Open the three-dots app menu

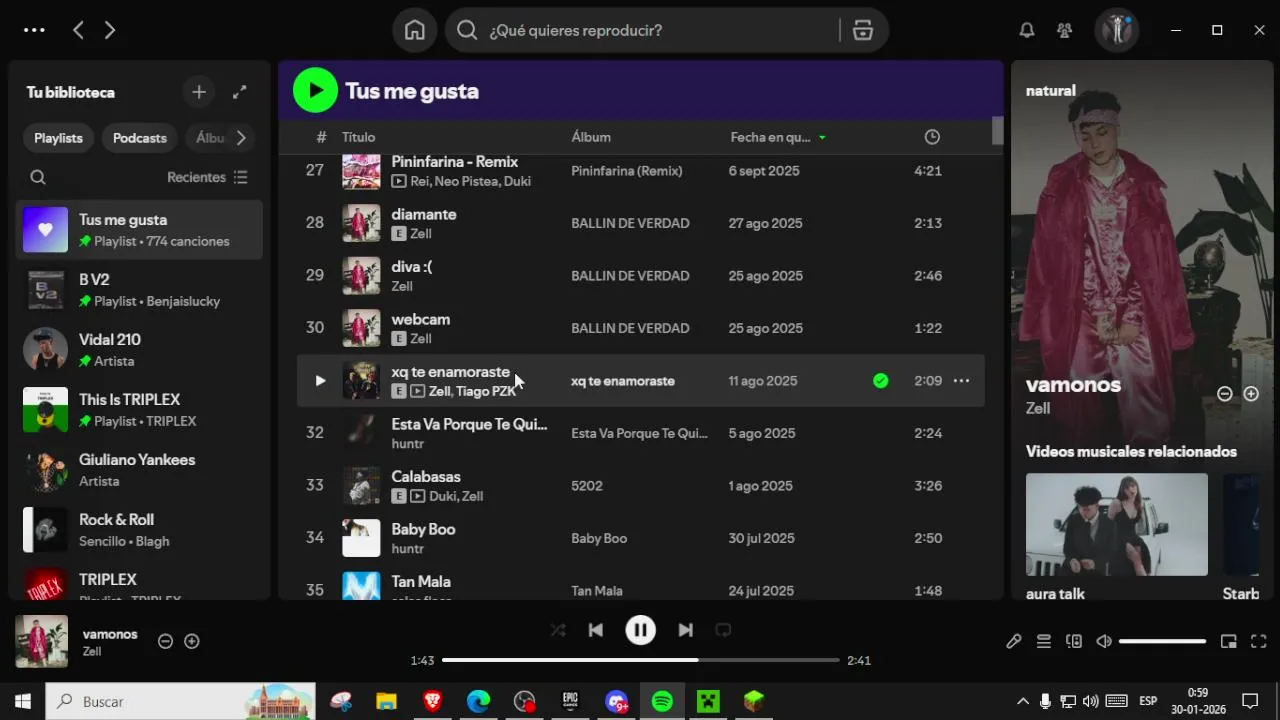click(34, 30)
